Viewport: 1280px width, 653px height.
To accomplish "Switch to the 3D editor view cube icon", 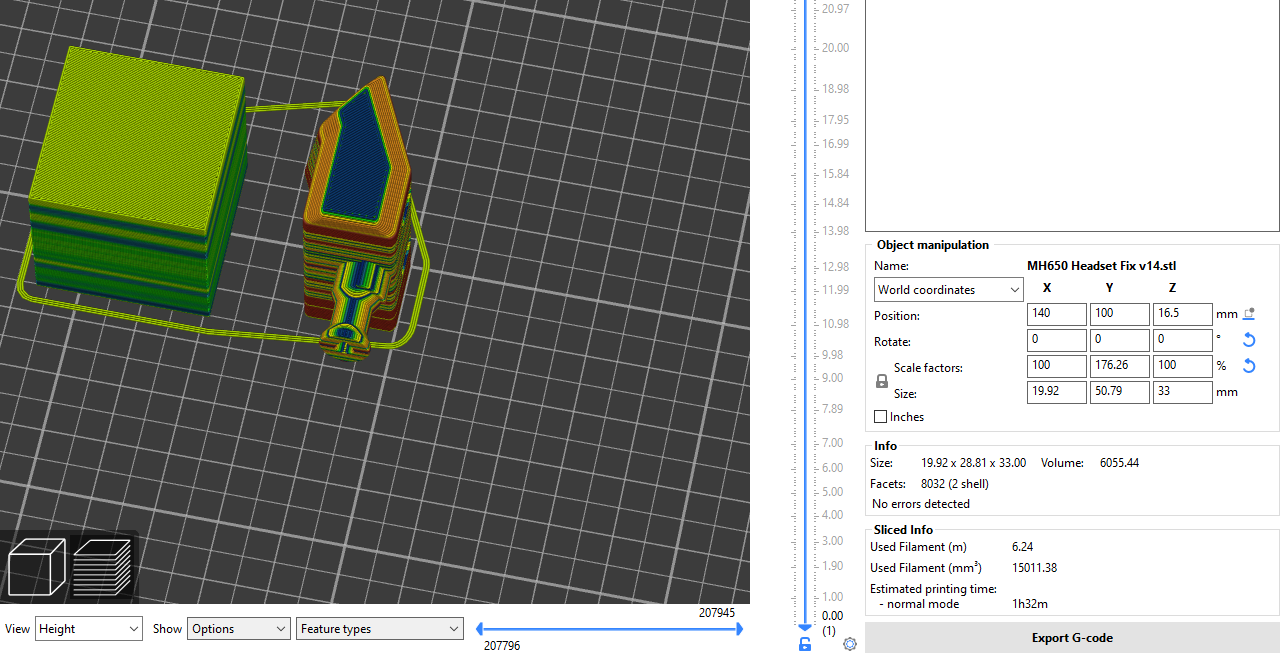I will point(36,565).
